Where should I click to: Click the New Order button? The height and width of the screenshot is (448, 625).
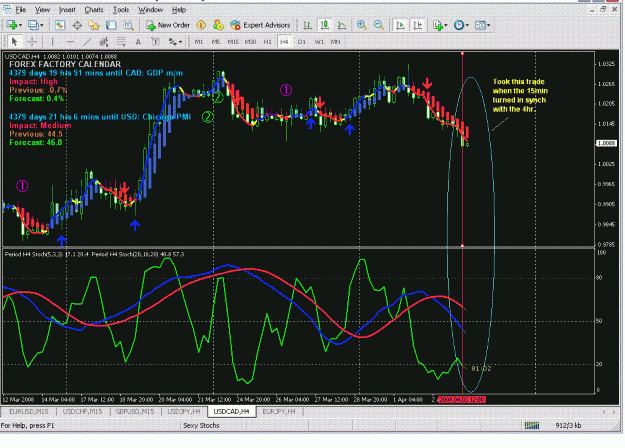pos(168,26)
